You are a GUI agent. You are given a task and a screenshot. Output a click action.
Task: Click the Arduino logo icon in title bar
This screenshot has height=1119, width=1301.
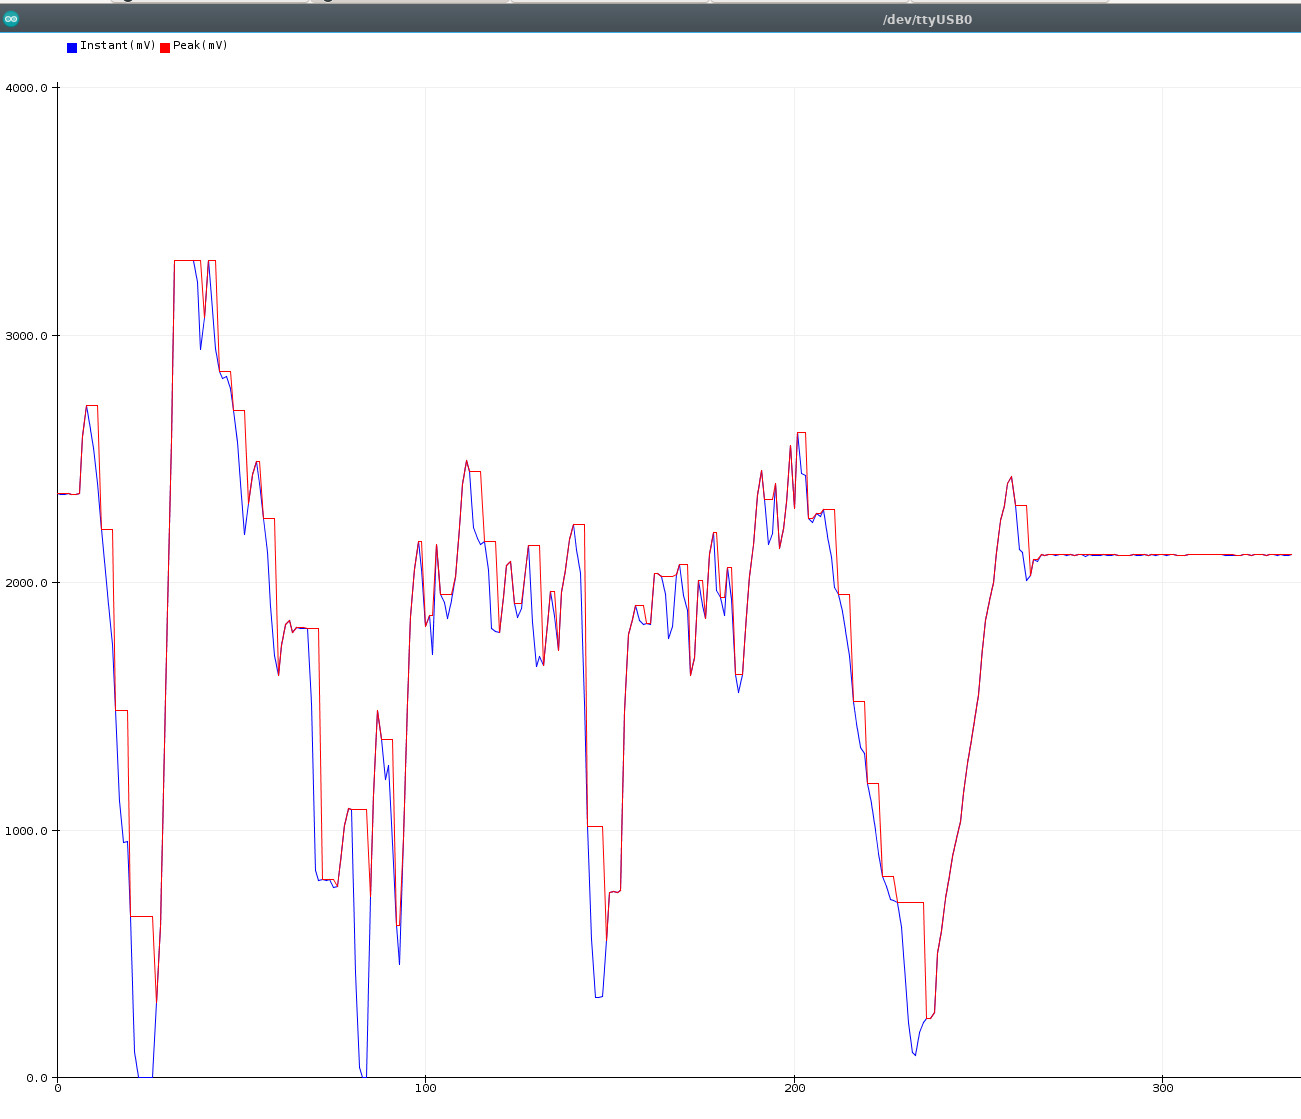pos(11,19)
